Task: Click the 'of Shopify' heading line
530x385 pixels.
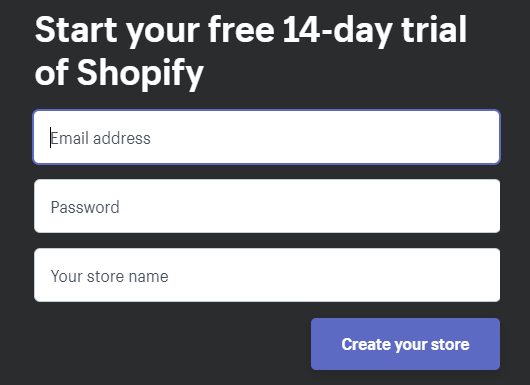Action: pos(119,73)
